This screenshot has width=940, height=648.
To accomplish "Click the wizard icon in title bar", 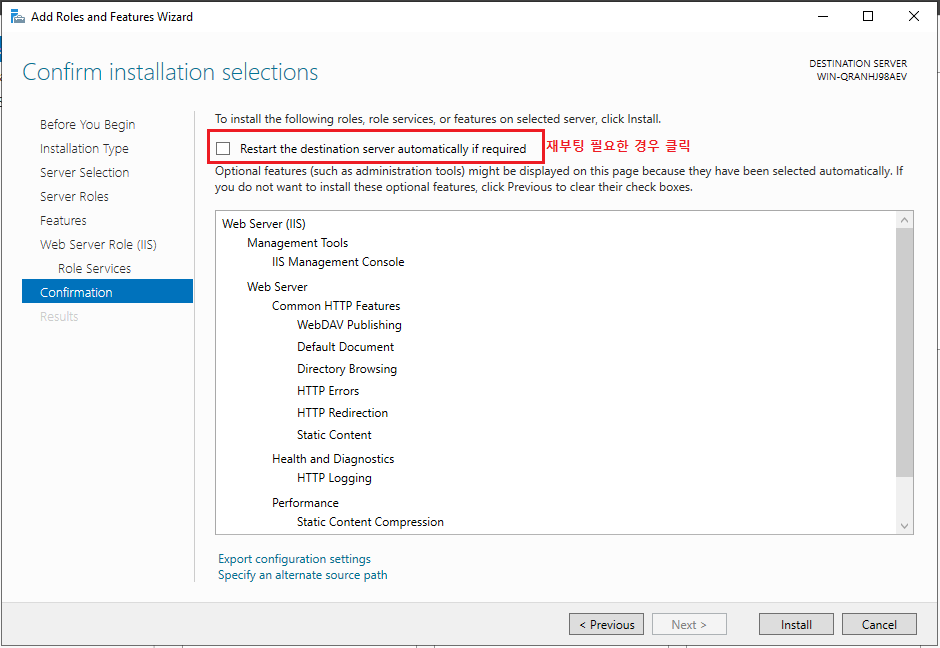I will (17, 16).
